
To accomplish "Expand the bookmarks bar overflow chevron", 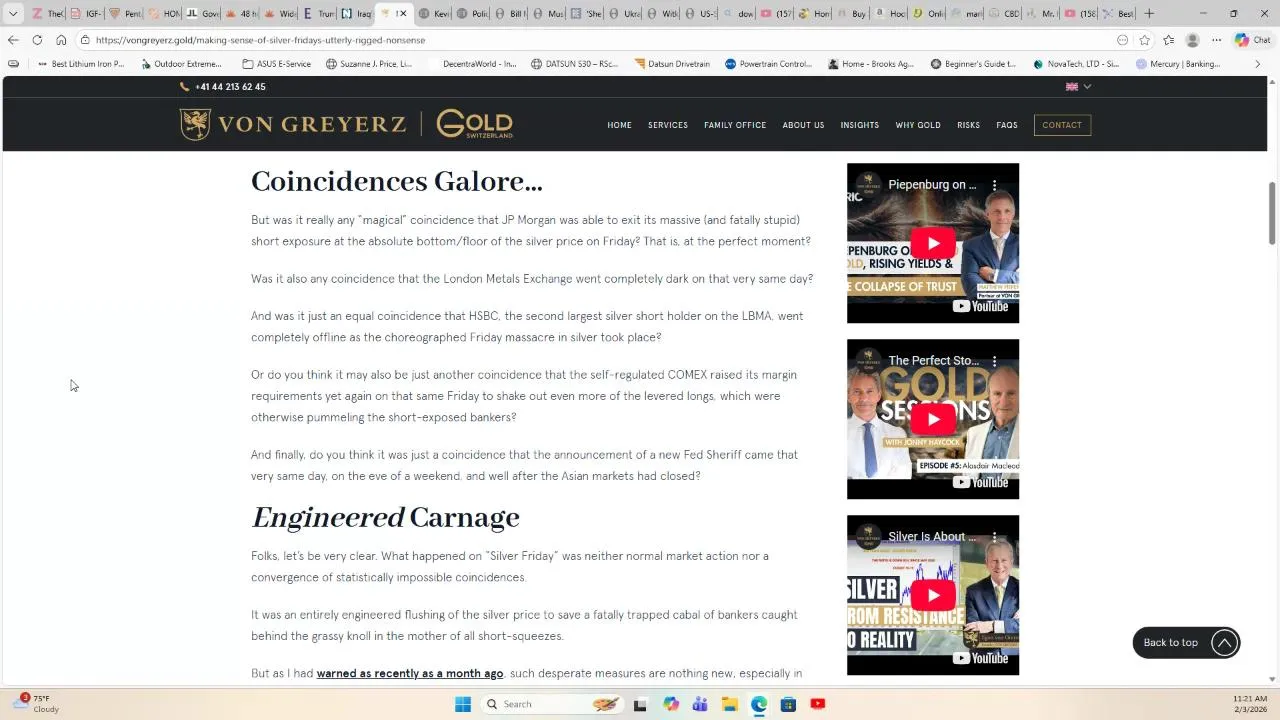I will pyautogui.click(x=1258, y=64).
